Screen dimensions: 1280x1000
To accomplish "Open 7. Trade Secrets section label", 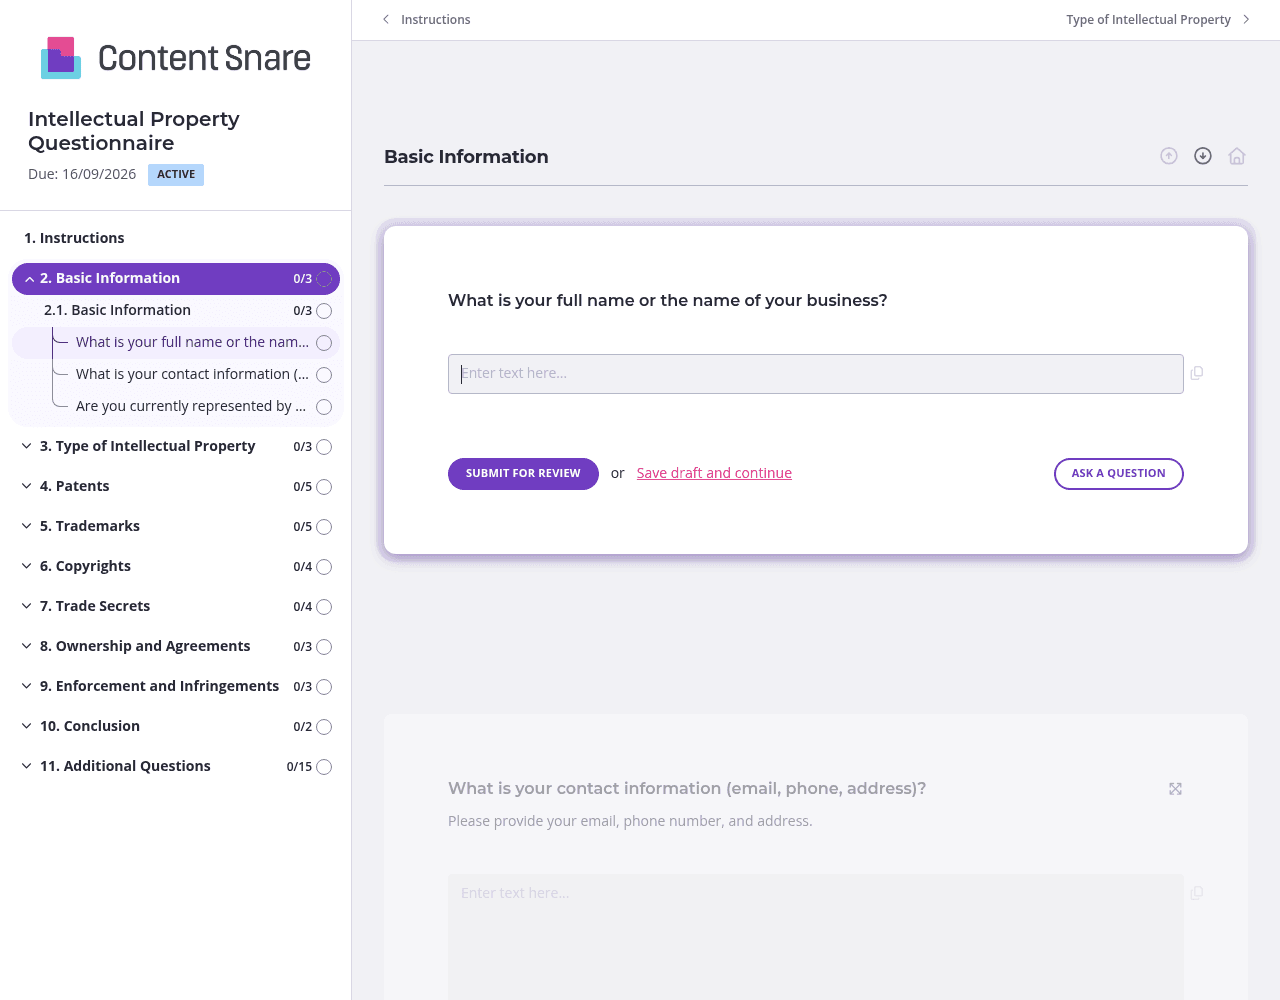I will point(95,606).
